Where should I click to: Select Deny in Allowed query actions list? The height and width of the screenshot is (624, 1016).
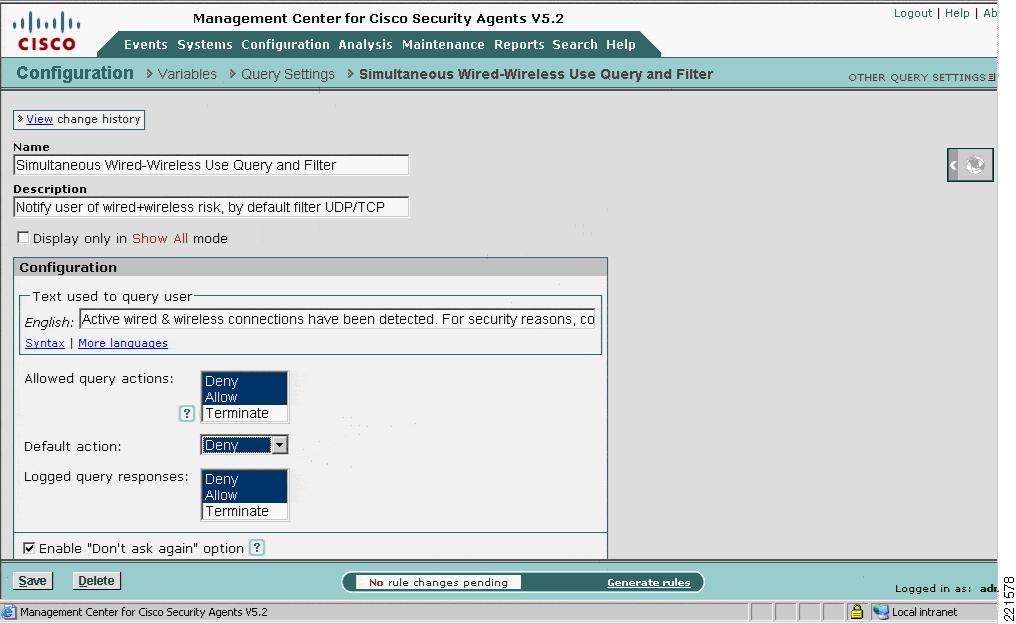244,381
